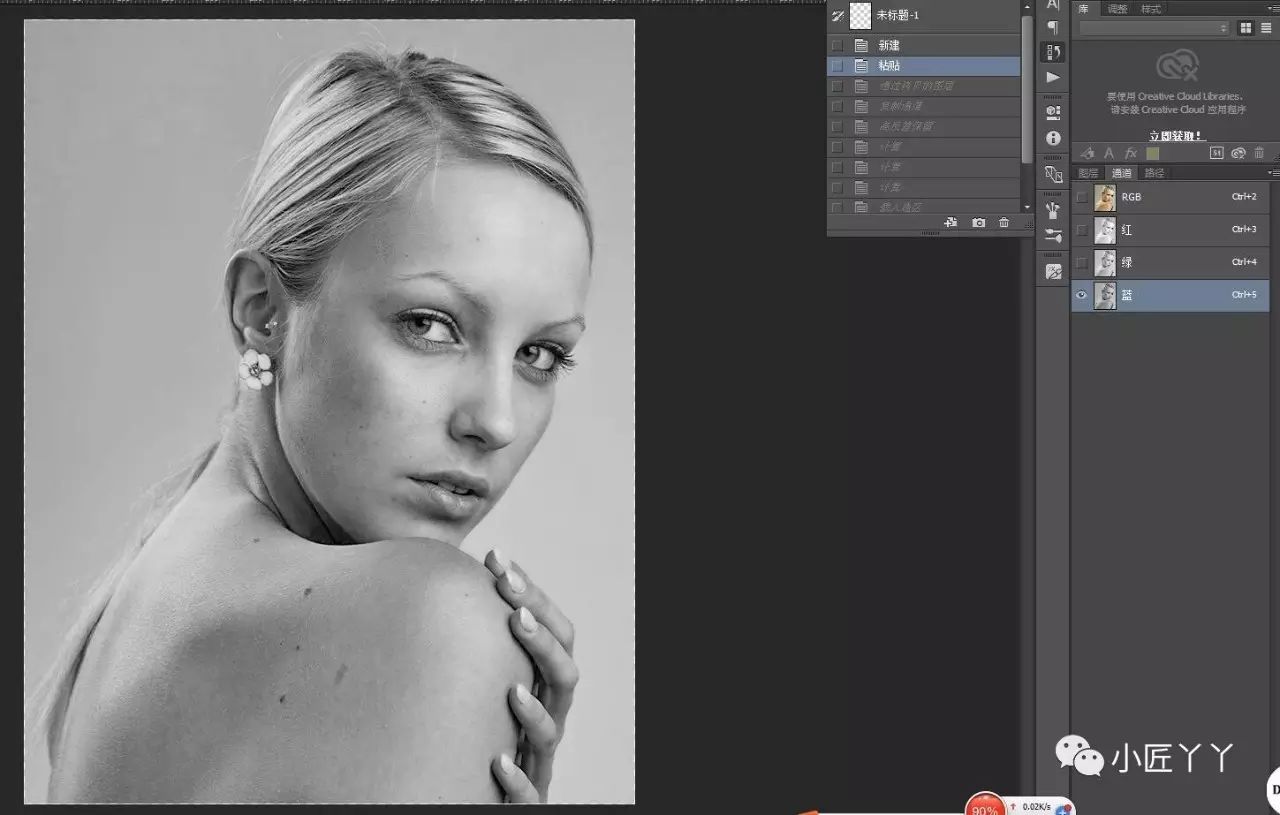Set history brush source for 通过拷贝的图层 state
Viewport: 1280px width, 815px height.
tap(837, 86)
